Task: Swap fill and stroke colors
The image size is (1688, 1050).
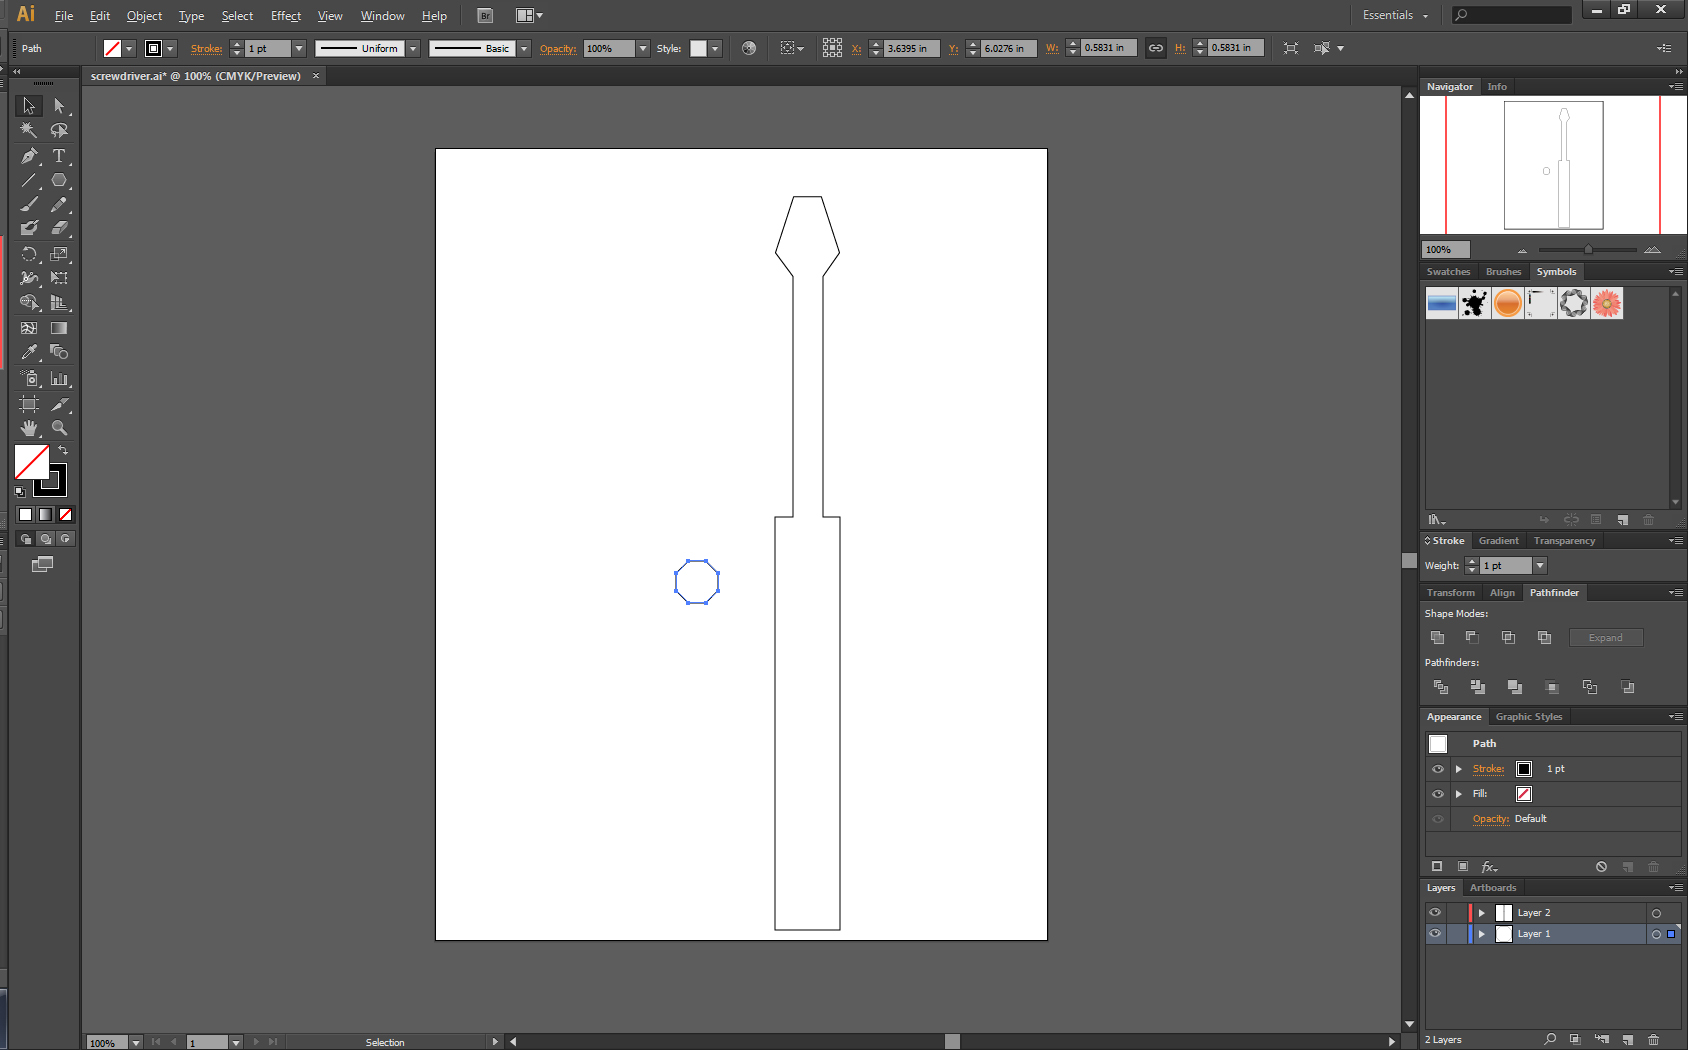Action: (x=63, y=451)
